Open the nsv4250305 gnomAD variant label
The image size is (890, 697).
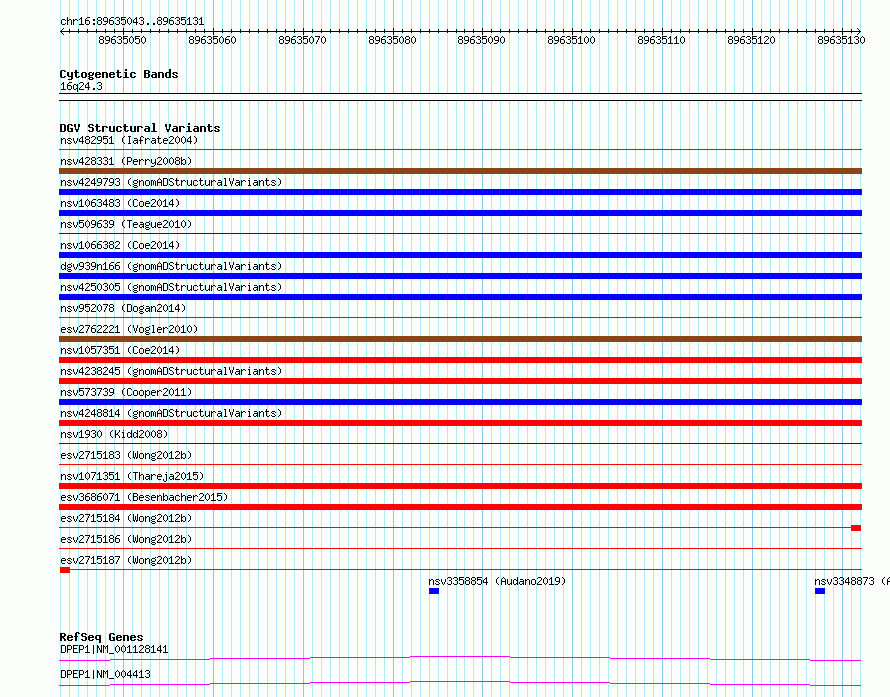tap(171, 287)
